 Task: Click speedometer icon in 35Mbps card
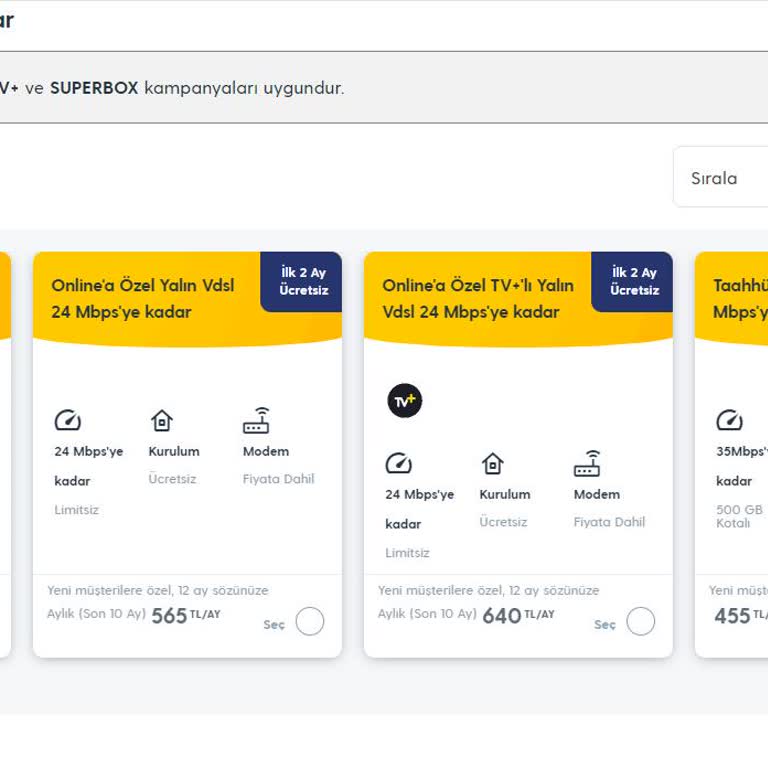click(x=730, y=421)
